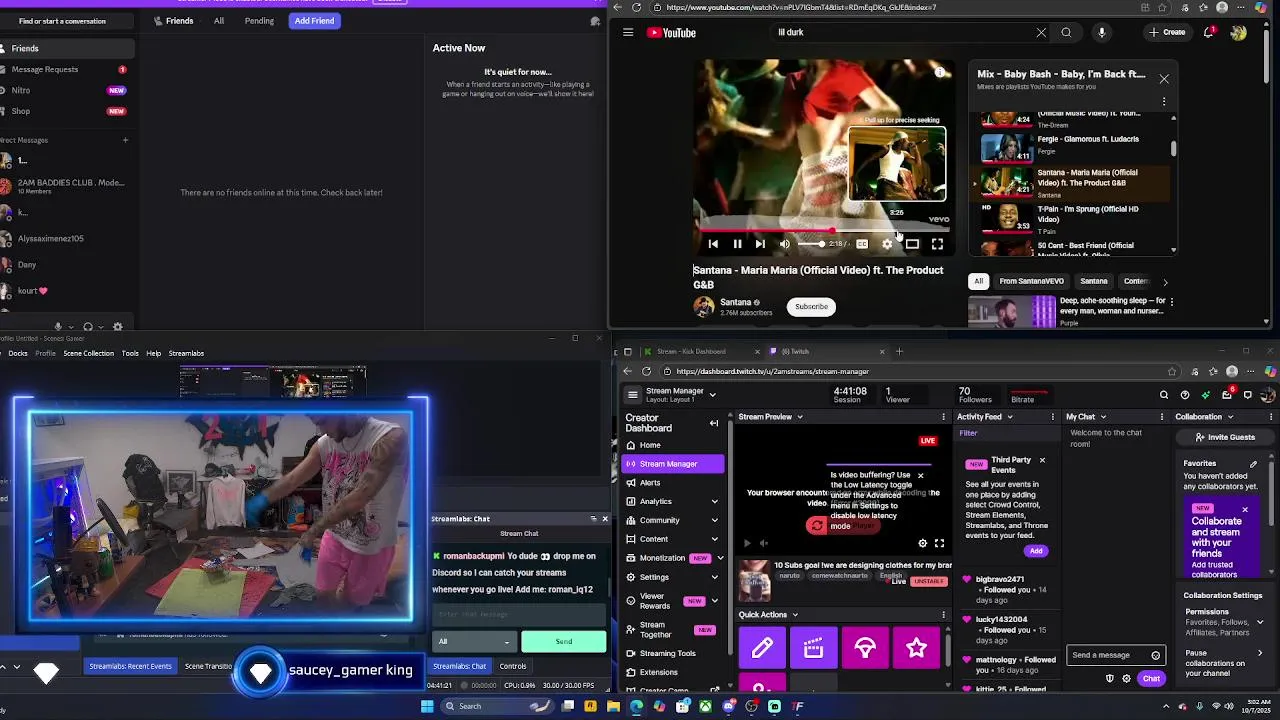Switch to the Controls dock tab
Viewport: 1280px width, 720px height.
pyautogui.click(x=513, y=666)
